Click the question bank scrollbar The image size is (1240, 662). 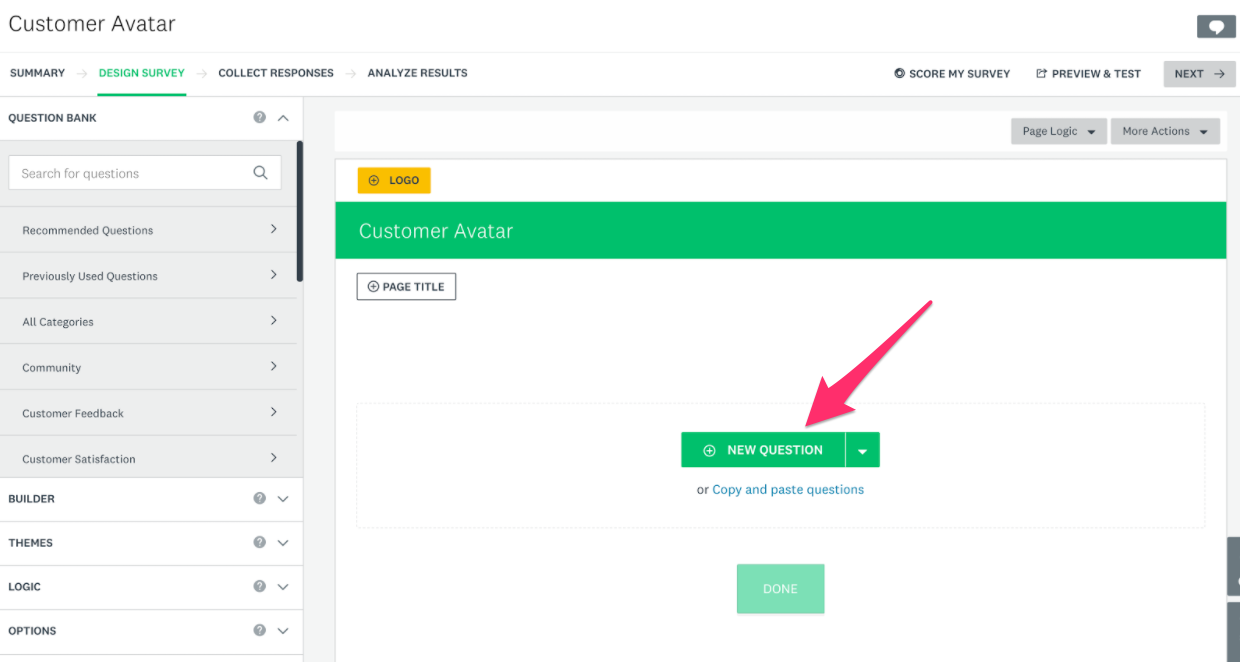[x=300, y=210]
